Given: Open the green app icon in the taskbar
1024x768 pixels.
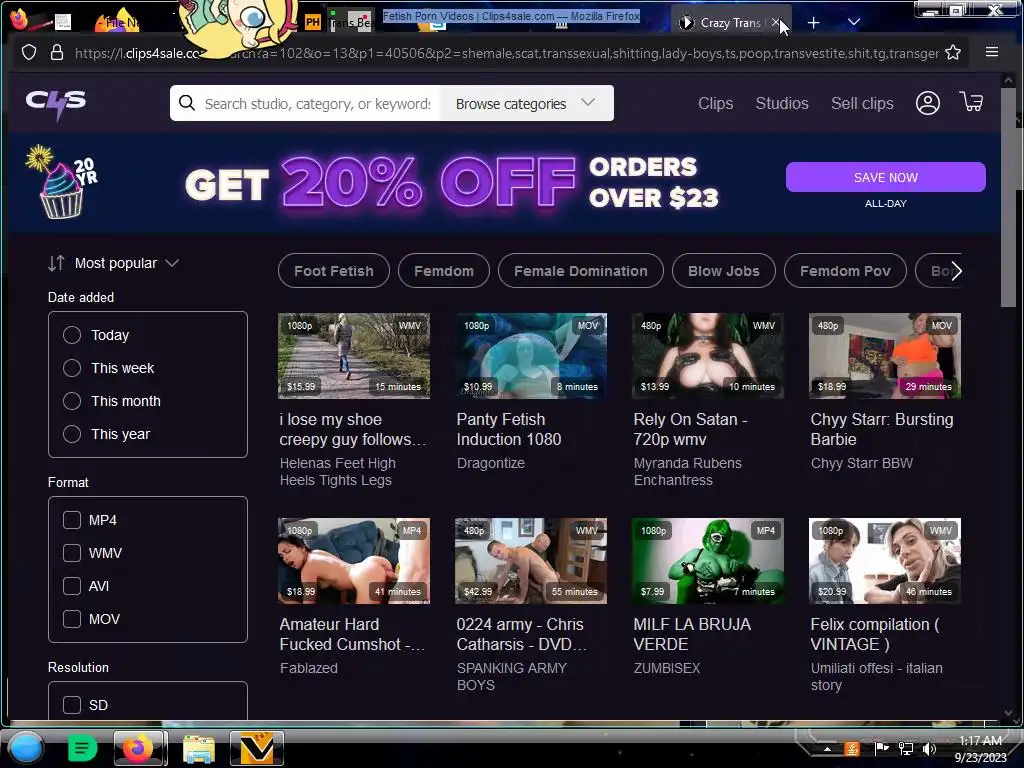Looking at the screenshot, I should 82,748.
